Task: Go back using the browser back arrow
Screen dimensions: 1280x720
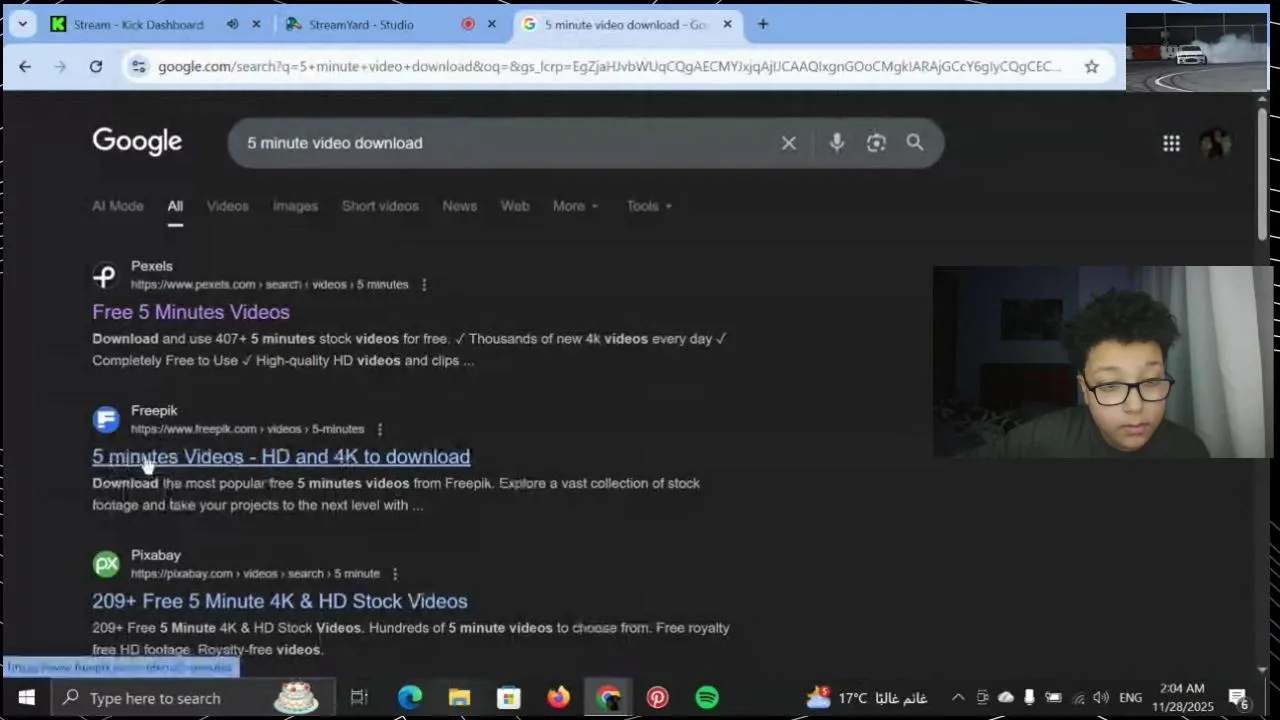Action: click(x=25, y=66)
